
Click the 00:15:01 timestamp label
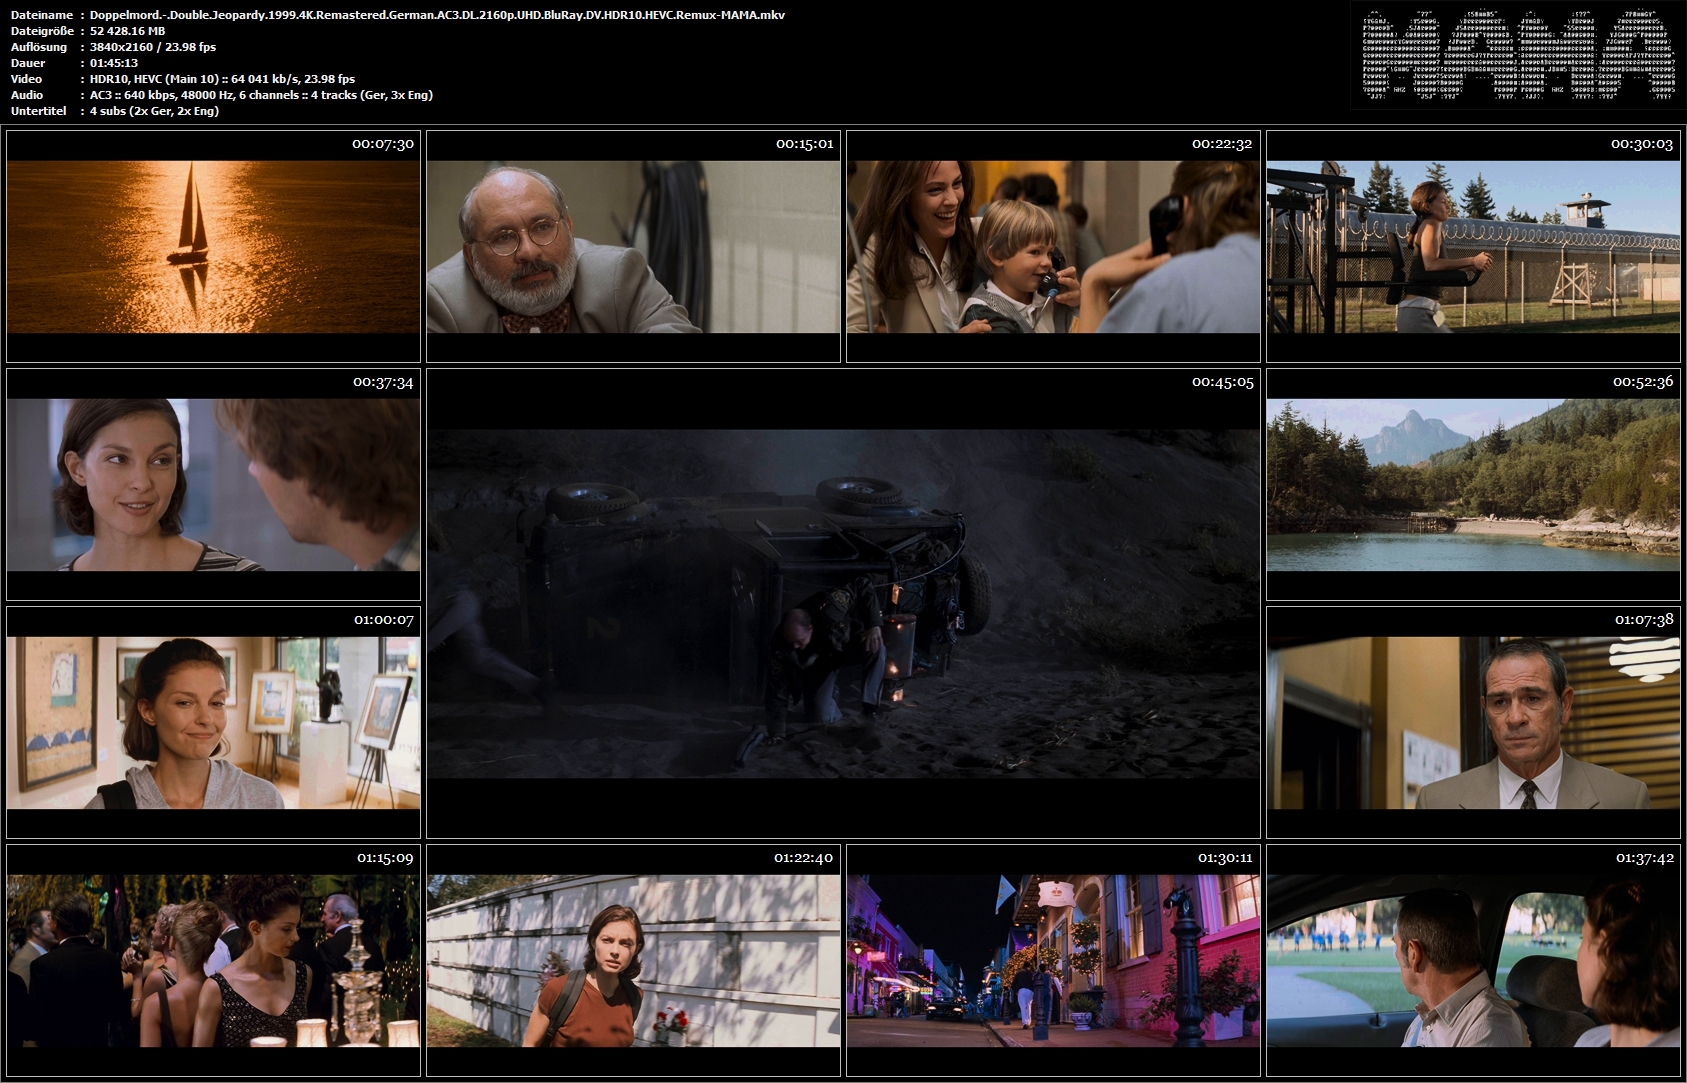tap(804, 144)
